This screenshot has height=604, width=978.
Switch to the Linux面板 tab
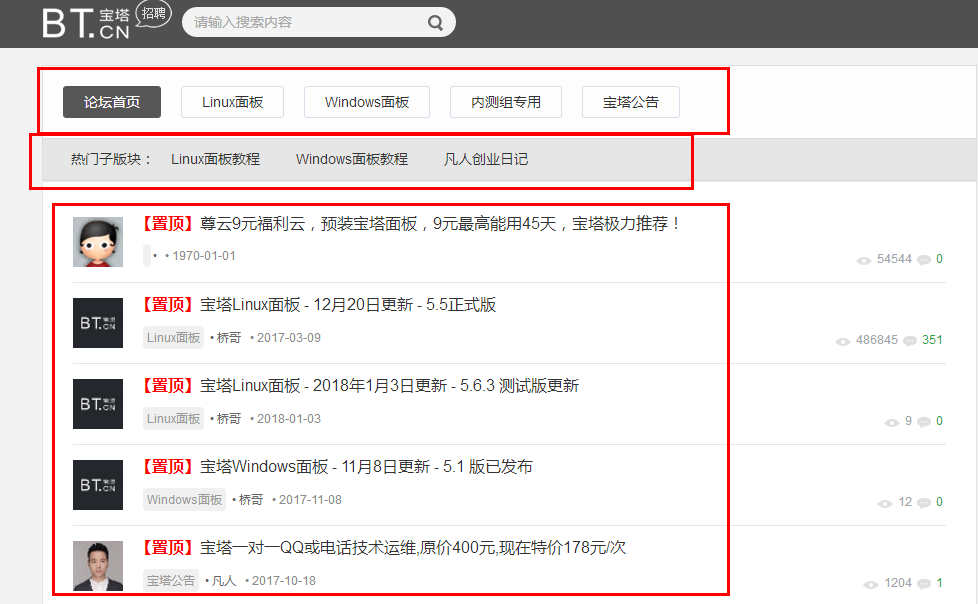click(232, 102)
